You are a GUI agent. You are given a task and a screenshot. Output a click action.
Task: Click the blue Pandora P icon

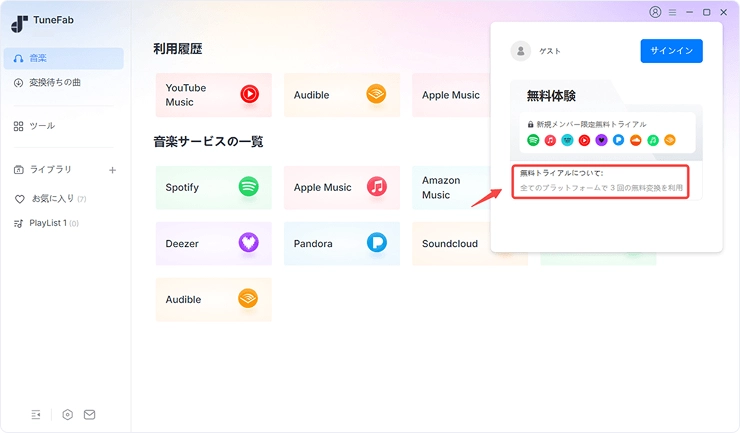[377, 242]
